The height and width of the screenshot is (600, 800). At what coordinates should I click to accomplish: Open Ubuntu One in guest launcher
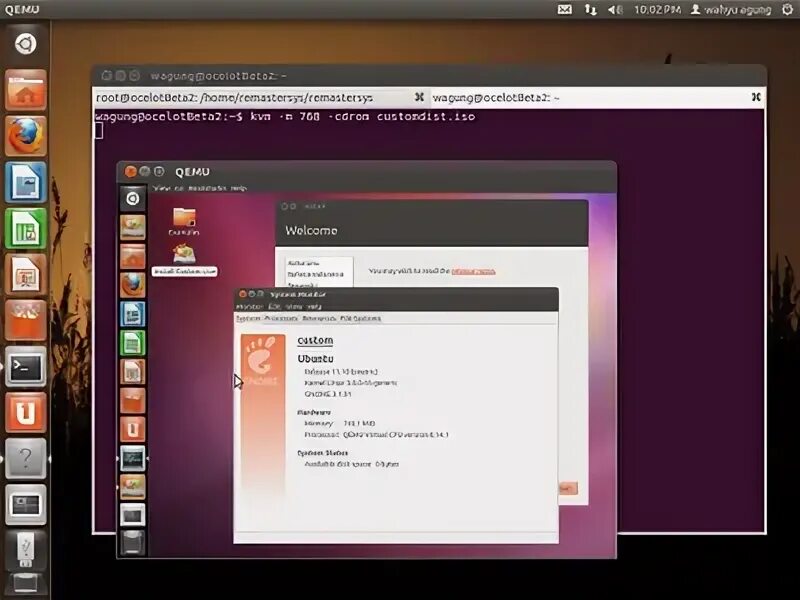point(133,429)
